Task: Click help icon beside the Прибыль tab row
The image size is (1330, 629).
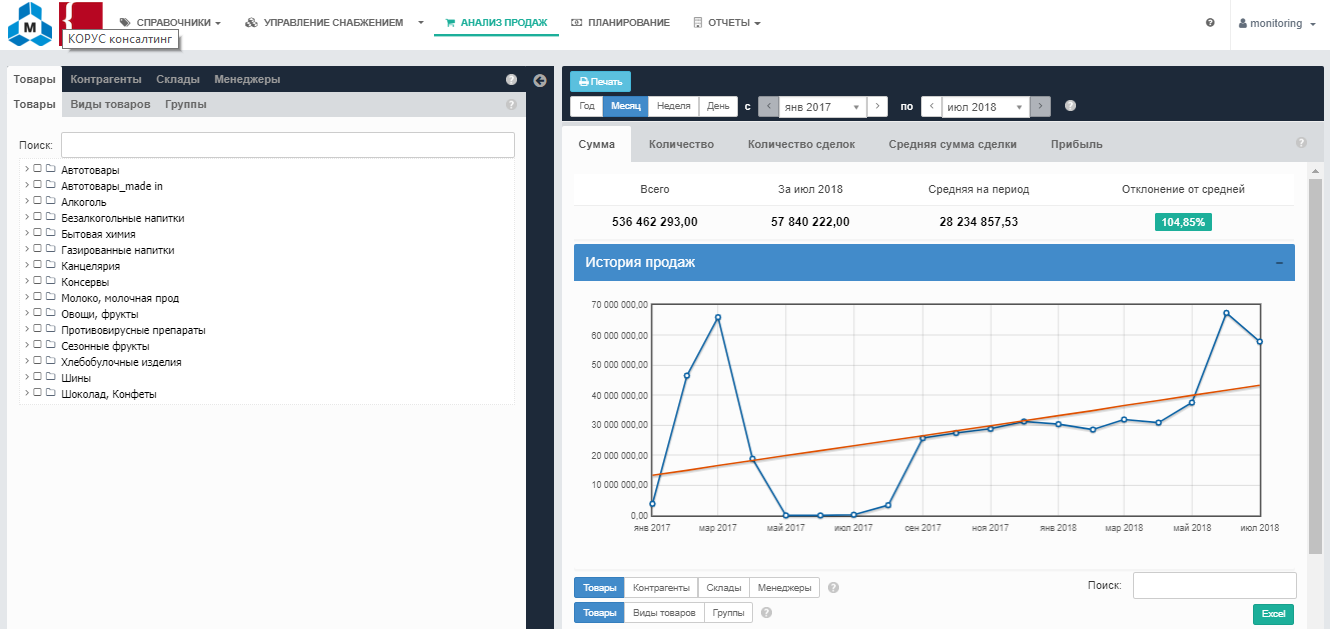Action: pyautogui.click(x=1301, y=143)
